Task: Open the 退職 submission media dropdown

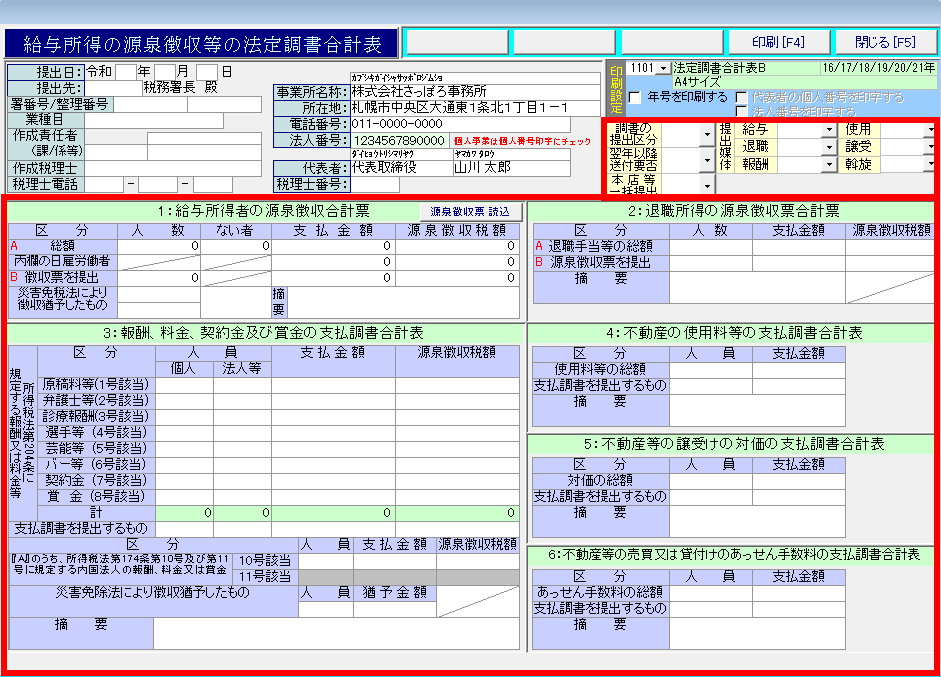Action: 827,147
